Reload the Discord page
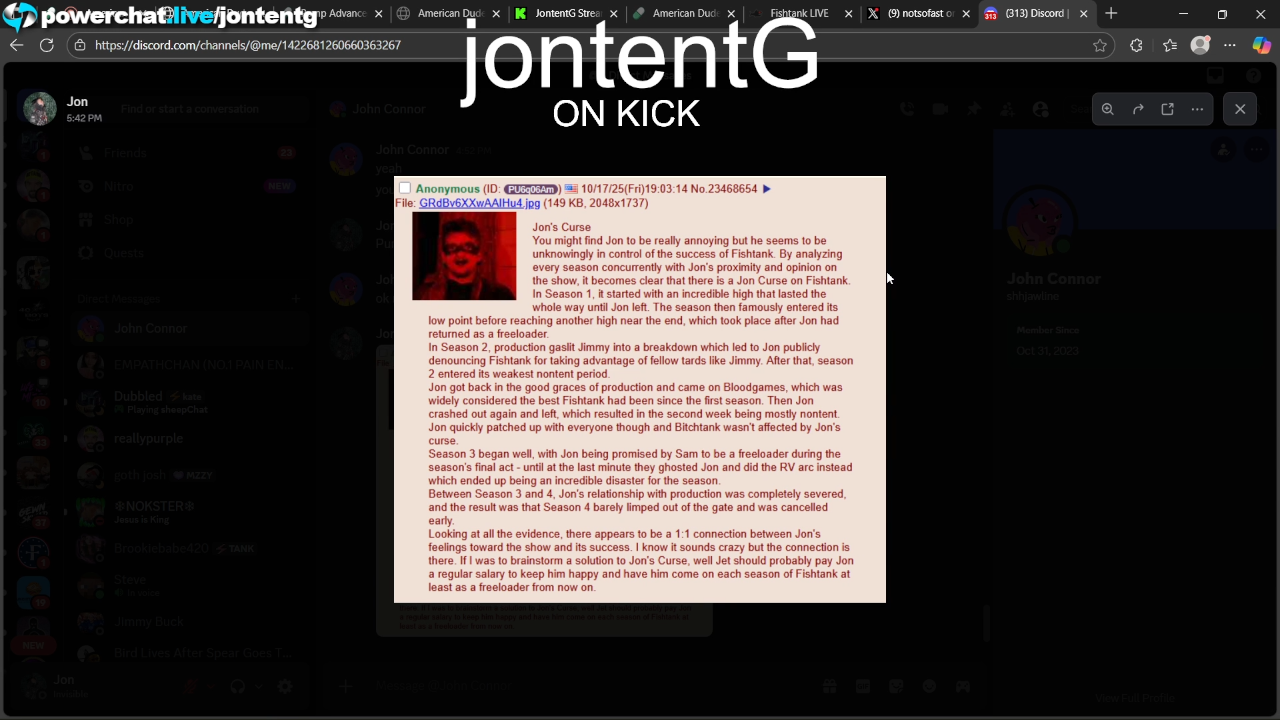 coord(46,45)
